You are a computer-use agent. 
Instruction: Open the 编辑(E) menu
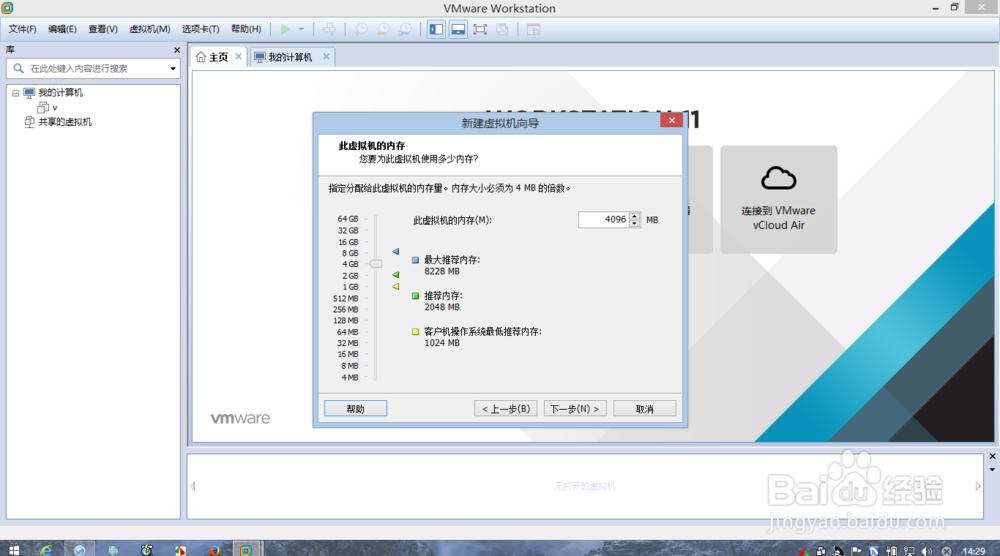coord(62,29)
